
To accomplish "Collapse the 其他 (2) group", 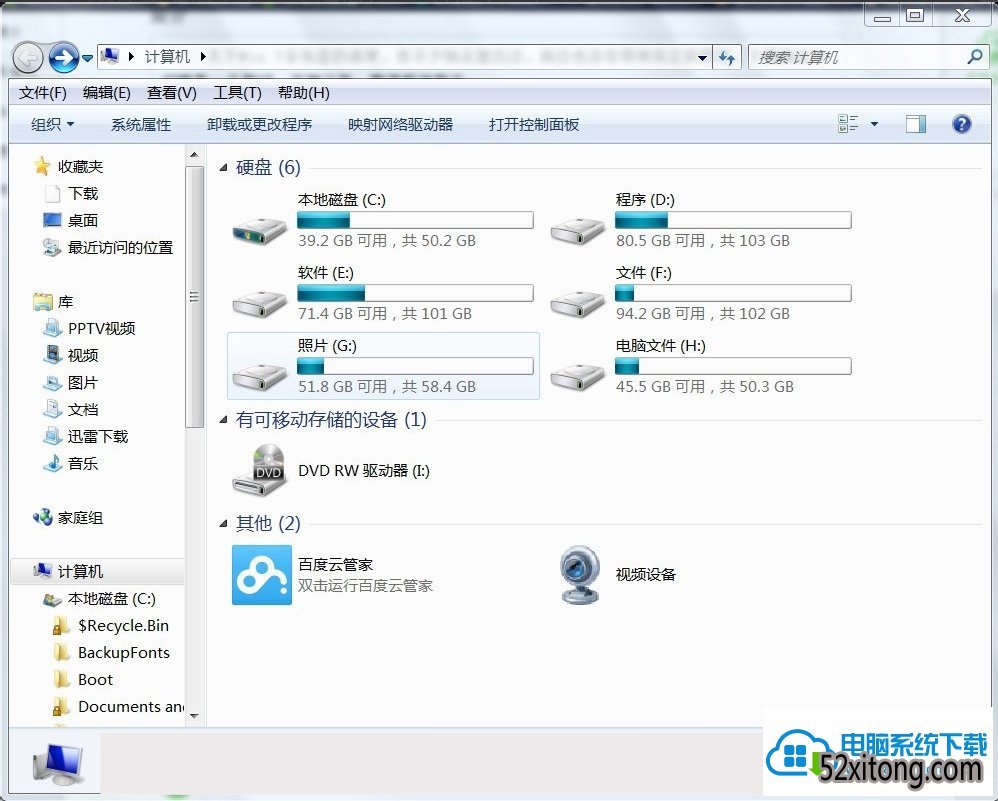I will pos(224,524).
